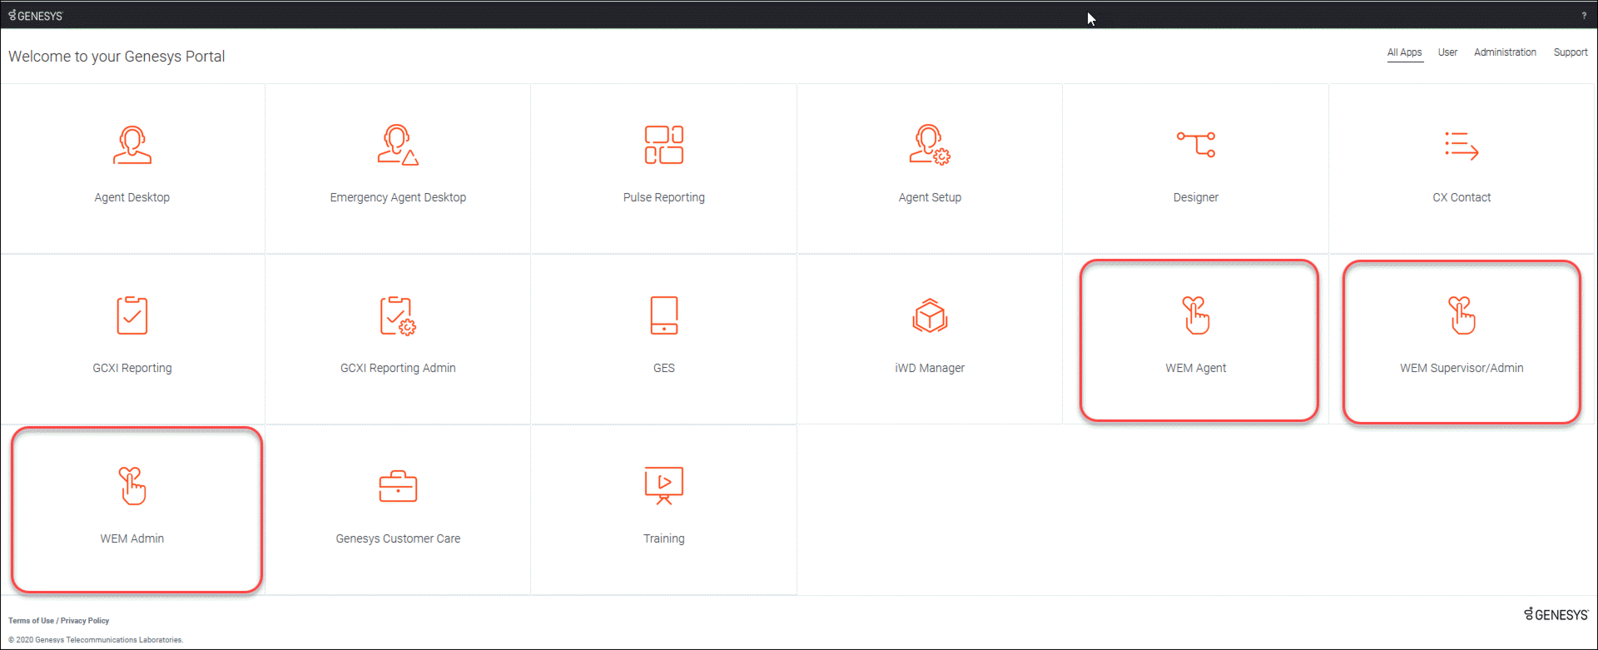Click the WEM Admin label
This screenshot has width=1598, height=650.
132,539
